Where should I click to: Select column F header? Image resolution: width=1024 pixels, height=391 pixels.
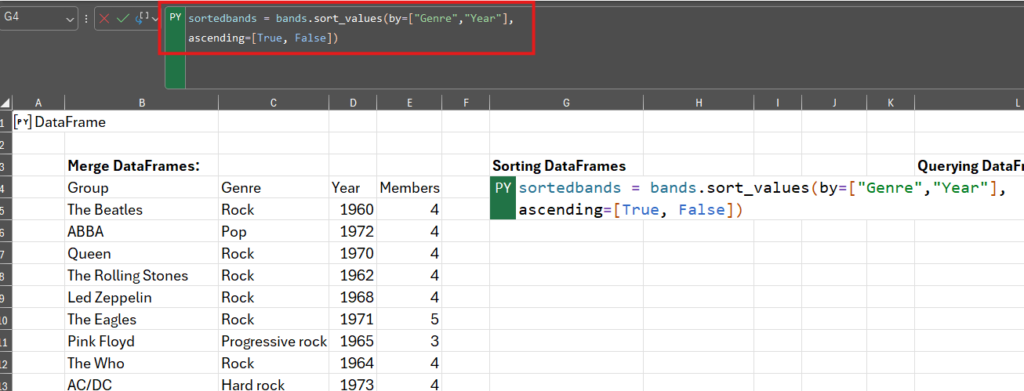[466, 102]
